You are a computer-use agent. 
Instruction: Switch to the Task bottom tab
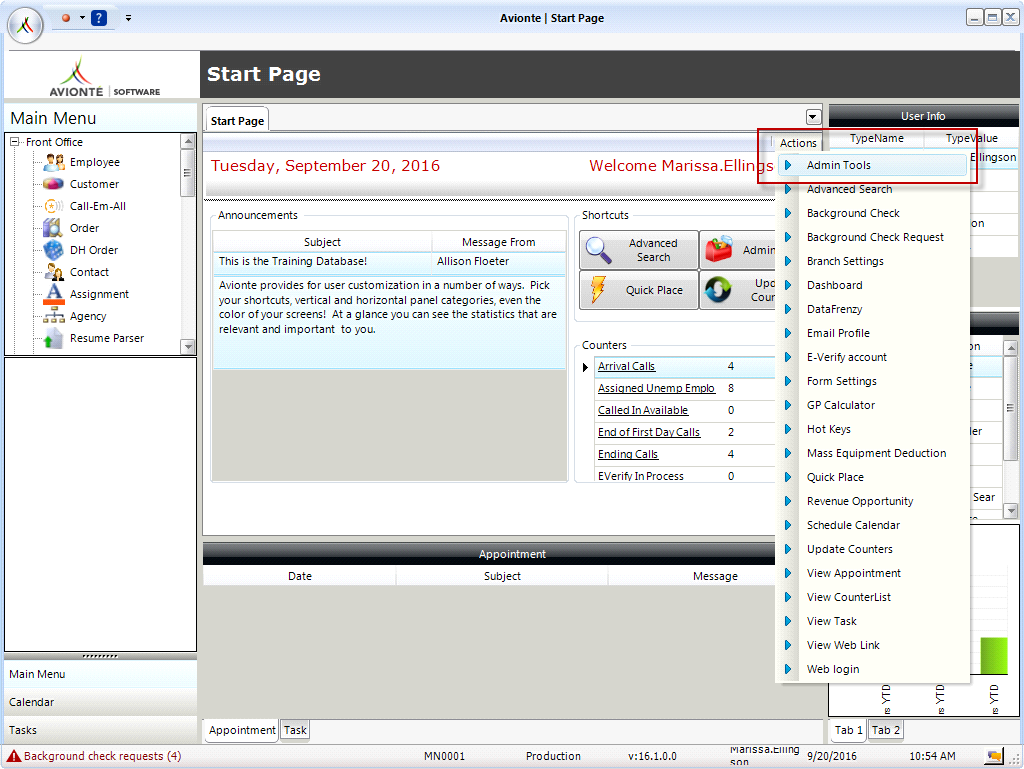pyautogui.click(x=295, y=730)
